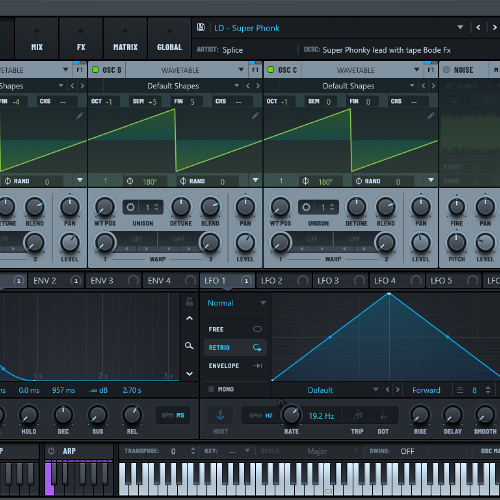This screenshot has width=500, height=500.
Task: Go to previous preset arrow
Action: pyautogui.click(x=478, y=27)
